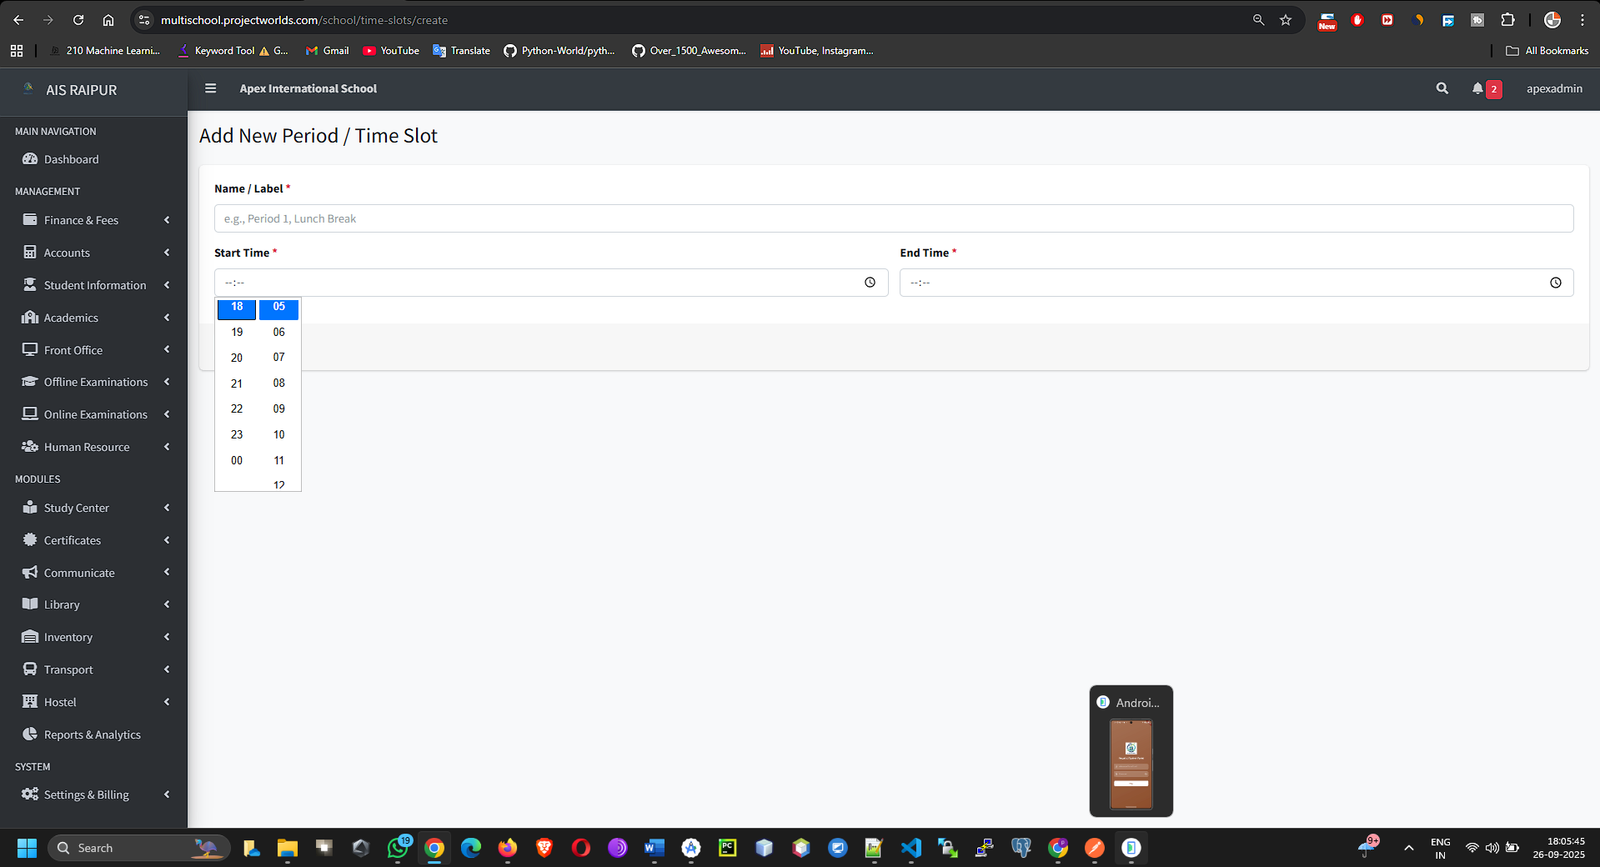This screenshot has width=1600, height=867.
Task: Open the apexadmin user menu
Action: (1554, 89)
